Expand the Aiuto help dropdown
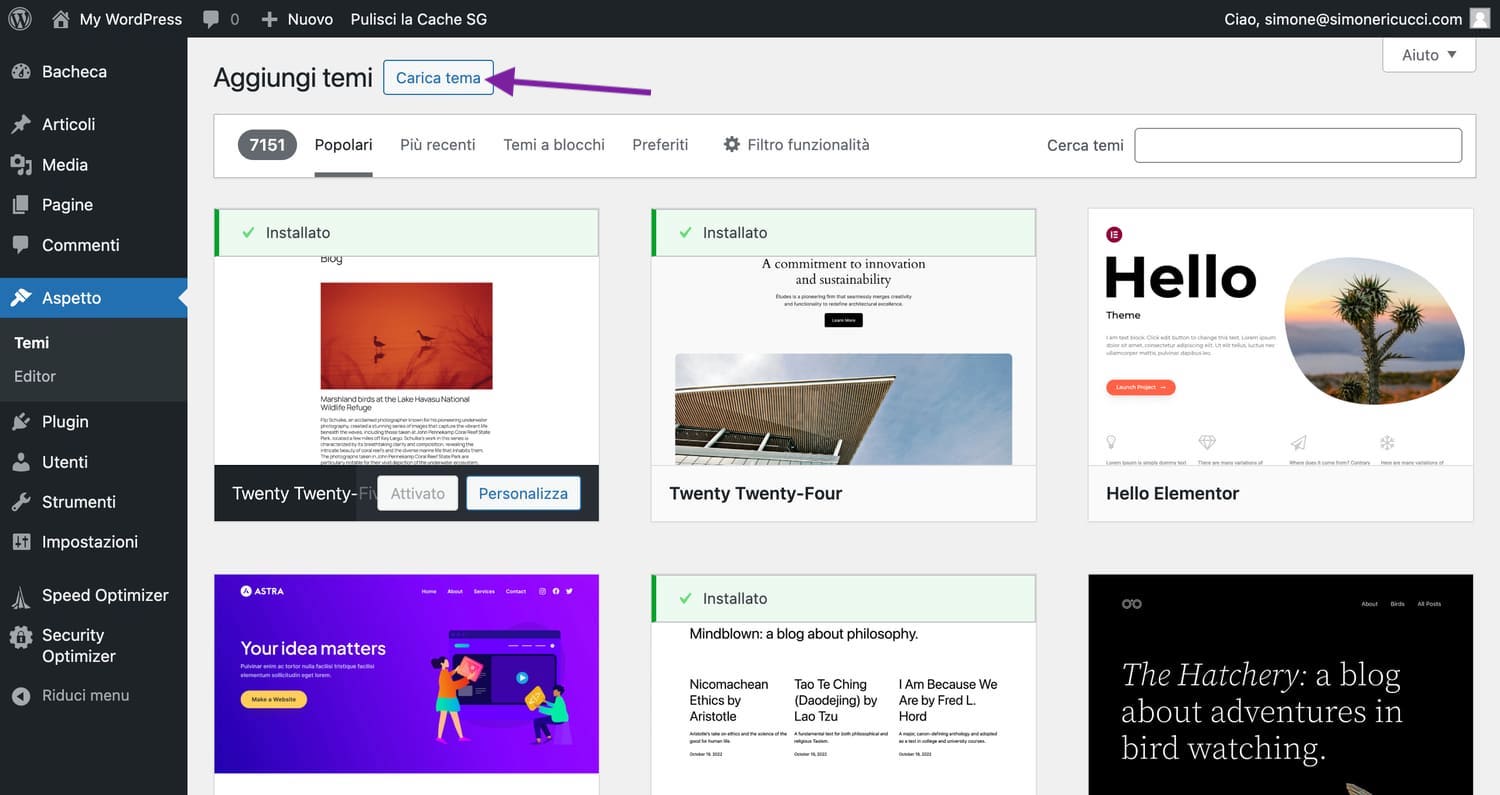 click(x=1429, y=55)
